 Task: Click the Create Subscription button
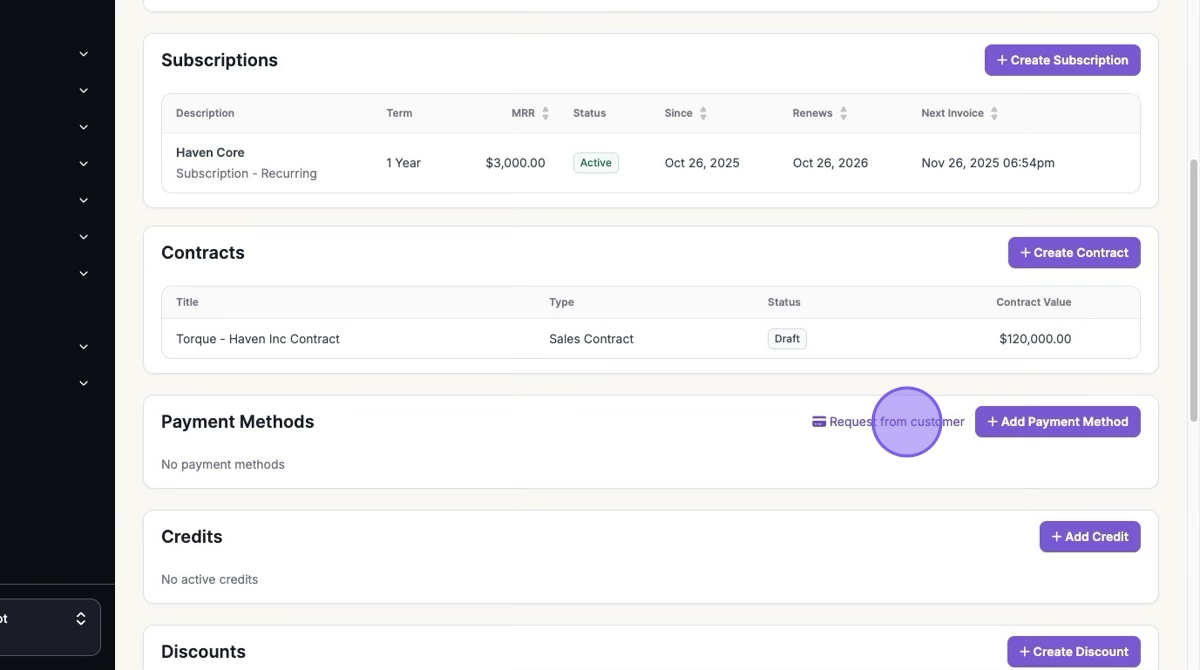pyautogui.click(x=1062, y=60)
